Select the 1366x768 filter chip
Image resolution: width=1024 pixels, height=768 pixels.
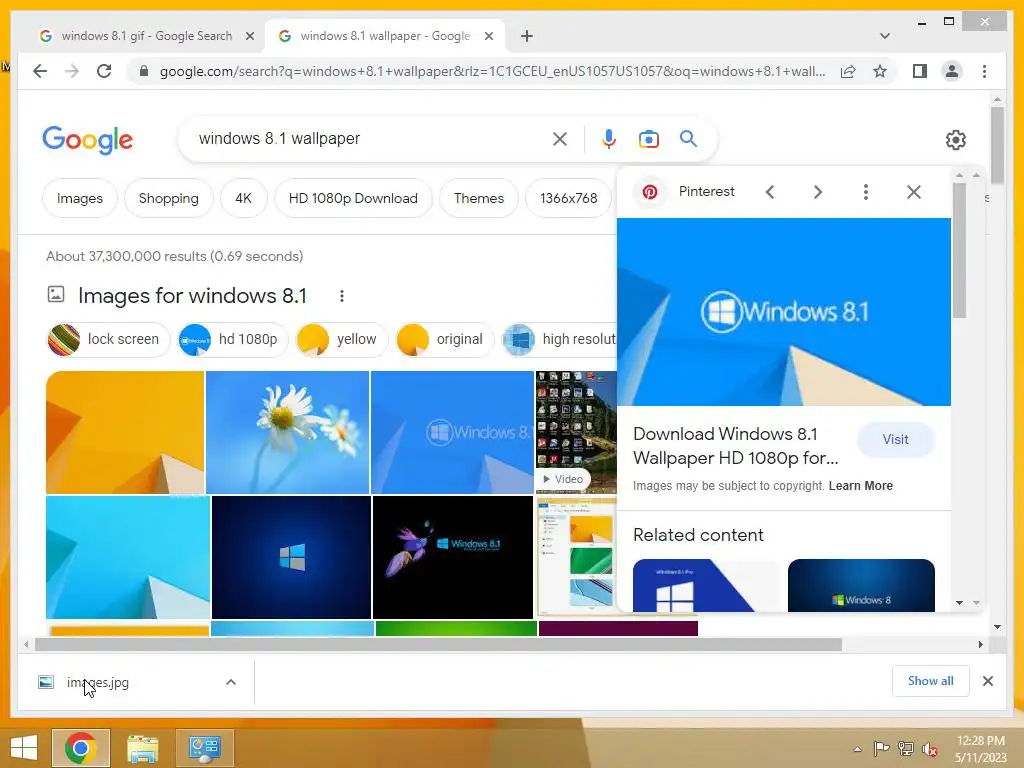568,198
